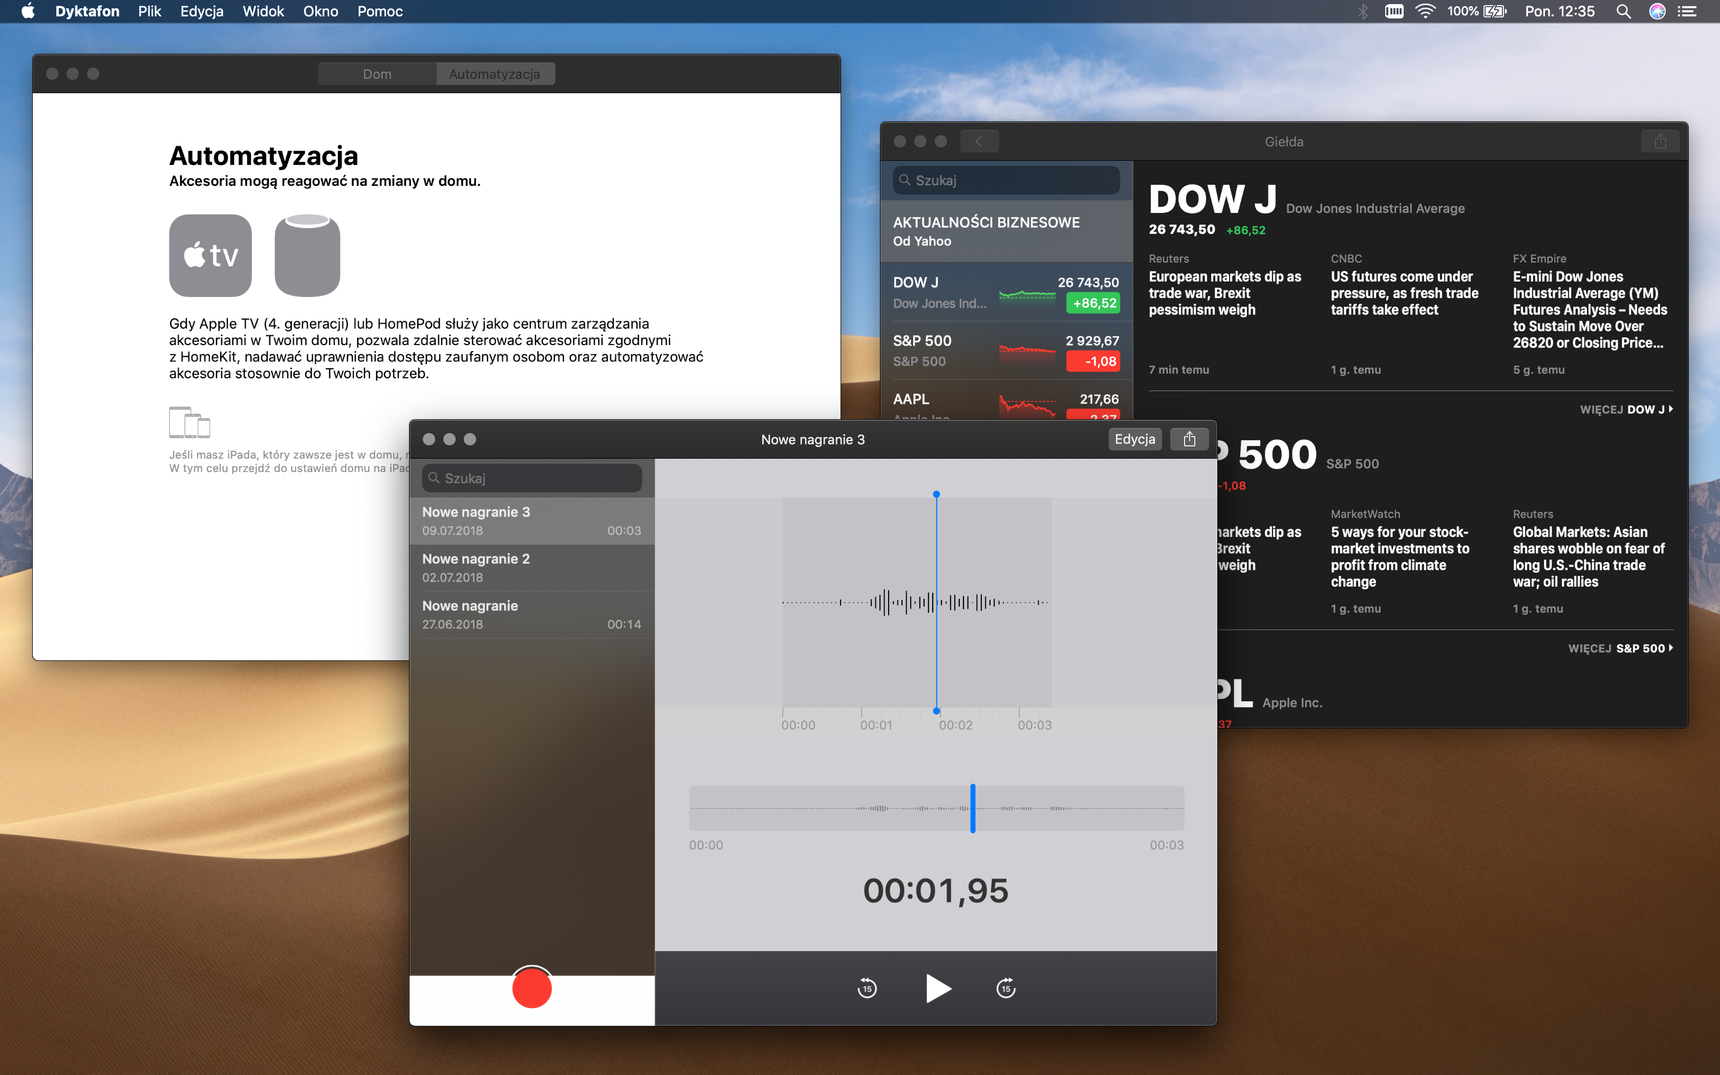Viewport: 1720px width, 1075px height.
Task: Skip forward 15 seconds
Action: [1006, 988]
